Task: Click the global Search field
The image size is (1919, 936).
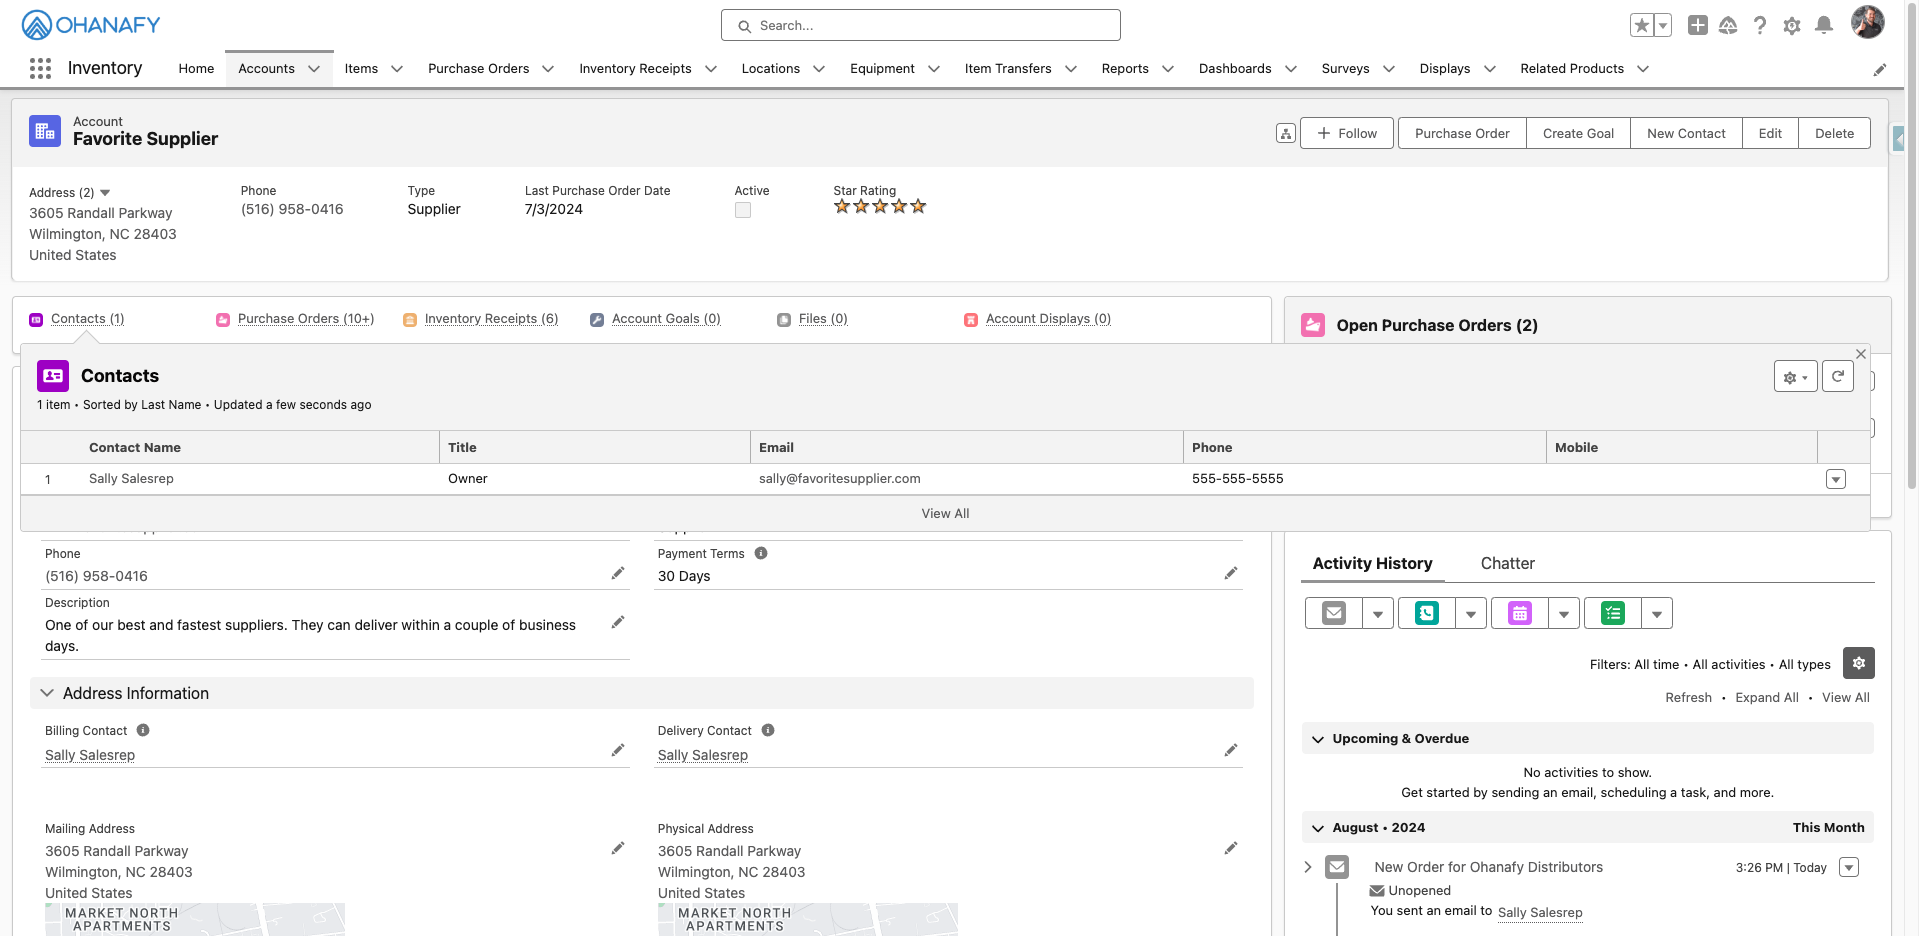Action: coord(920,26)
